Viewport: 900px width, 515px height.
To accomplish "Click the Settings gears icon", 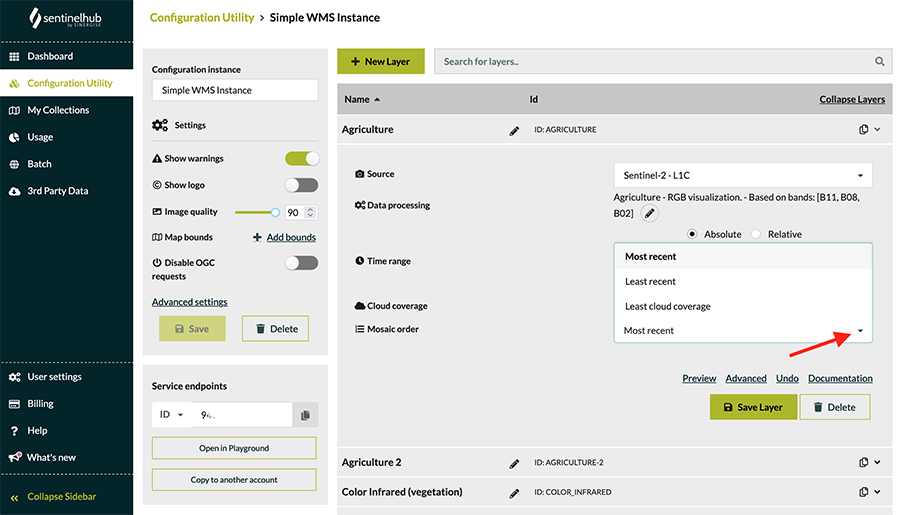I will pyautogui.click(x=160, y=125).
